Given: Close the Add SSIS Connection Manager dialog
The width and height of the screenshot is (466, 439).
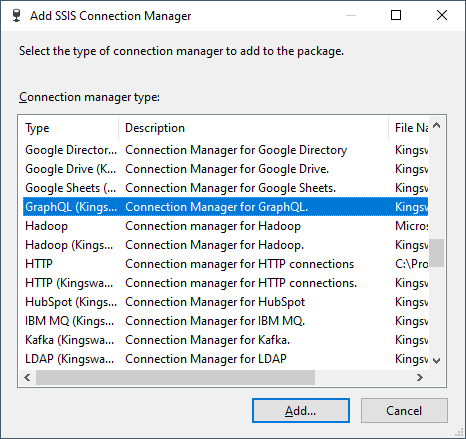Looking at the screenshot, I should point(442,15).
